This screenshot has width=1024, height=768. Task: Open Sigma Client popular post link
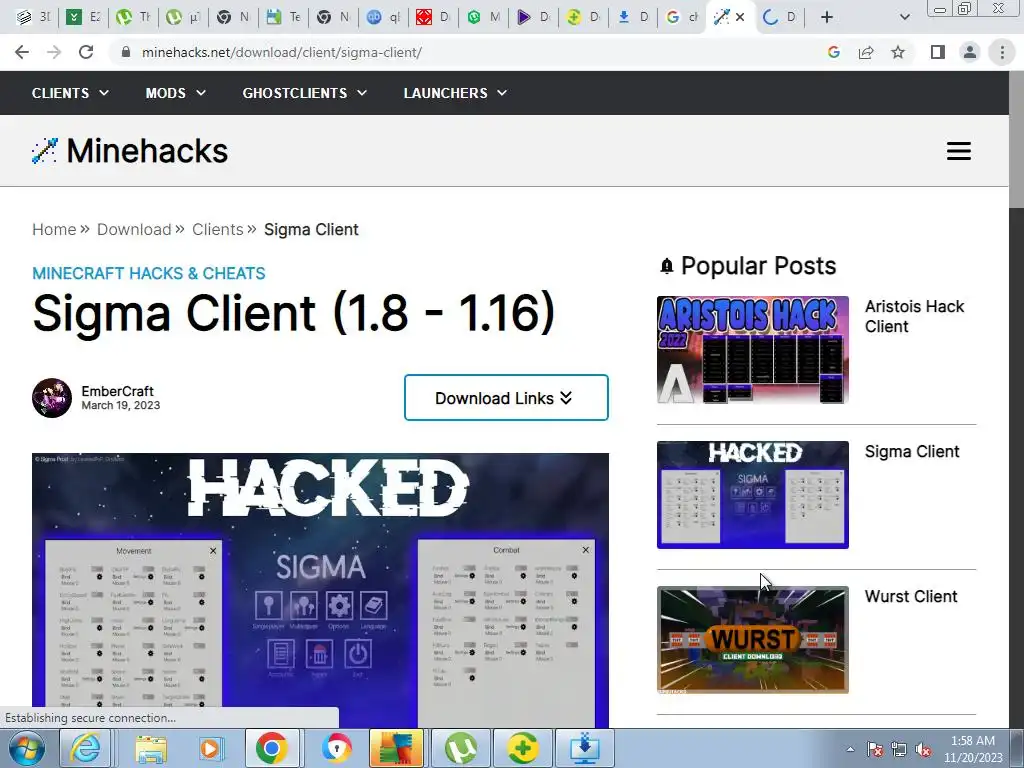[x=912, y=451]
